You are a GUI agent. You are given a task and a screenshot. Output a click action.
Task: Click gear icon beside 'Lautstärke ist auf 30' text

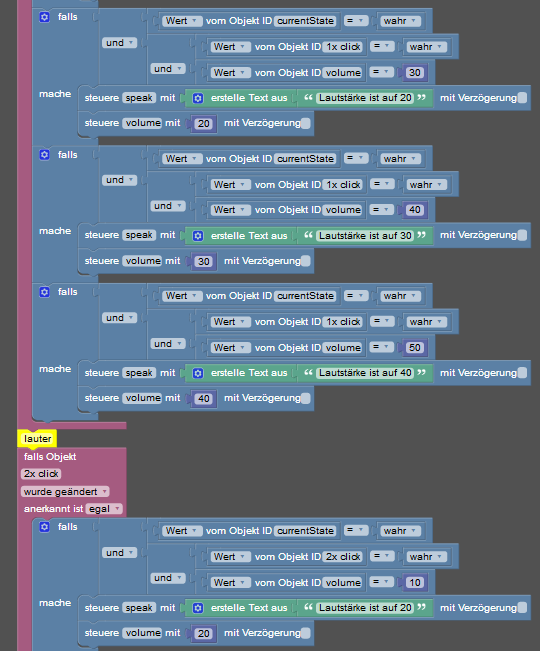[x=198, y=236]
